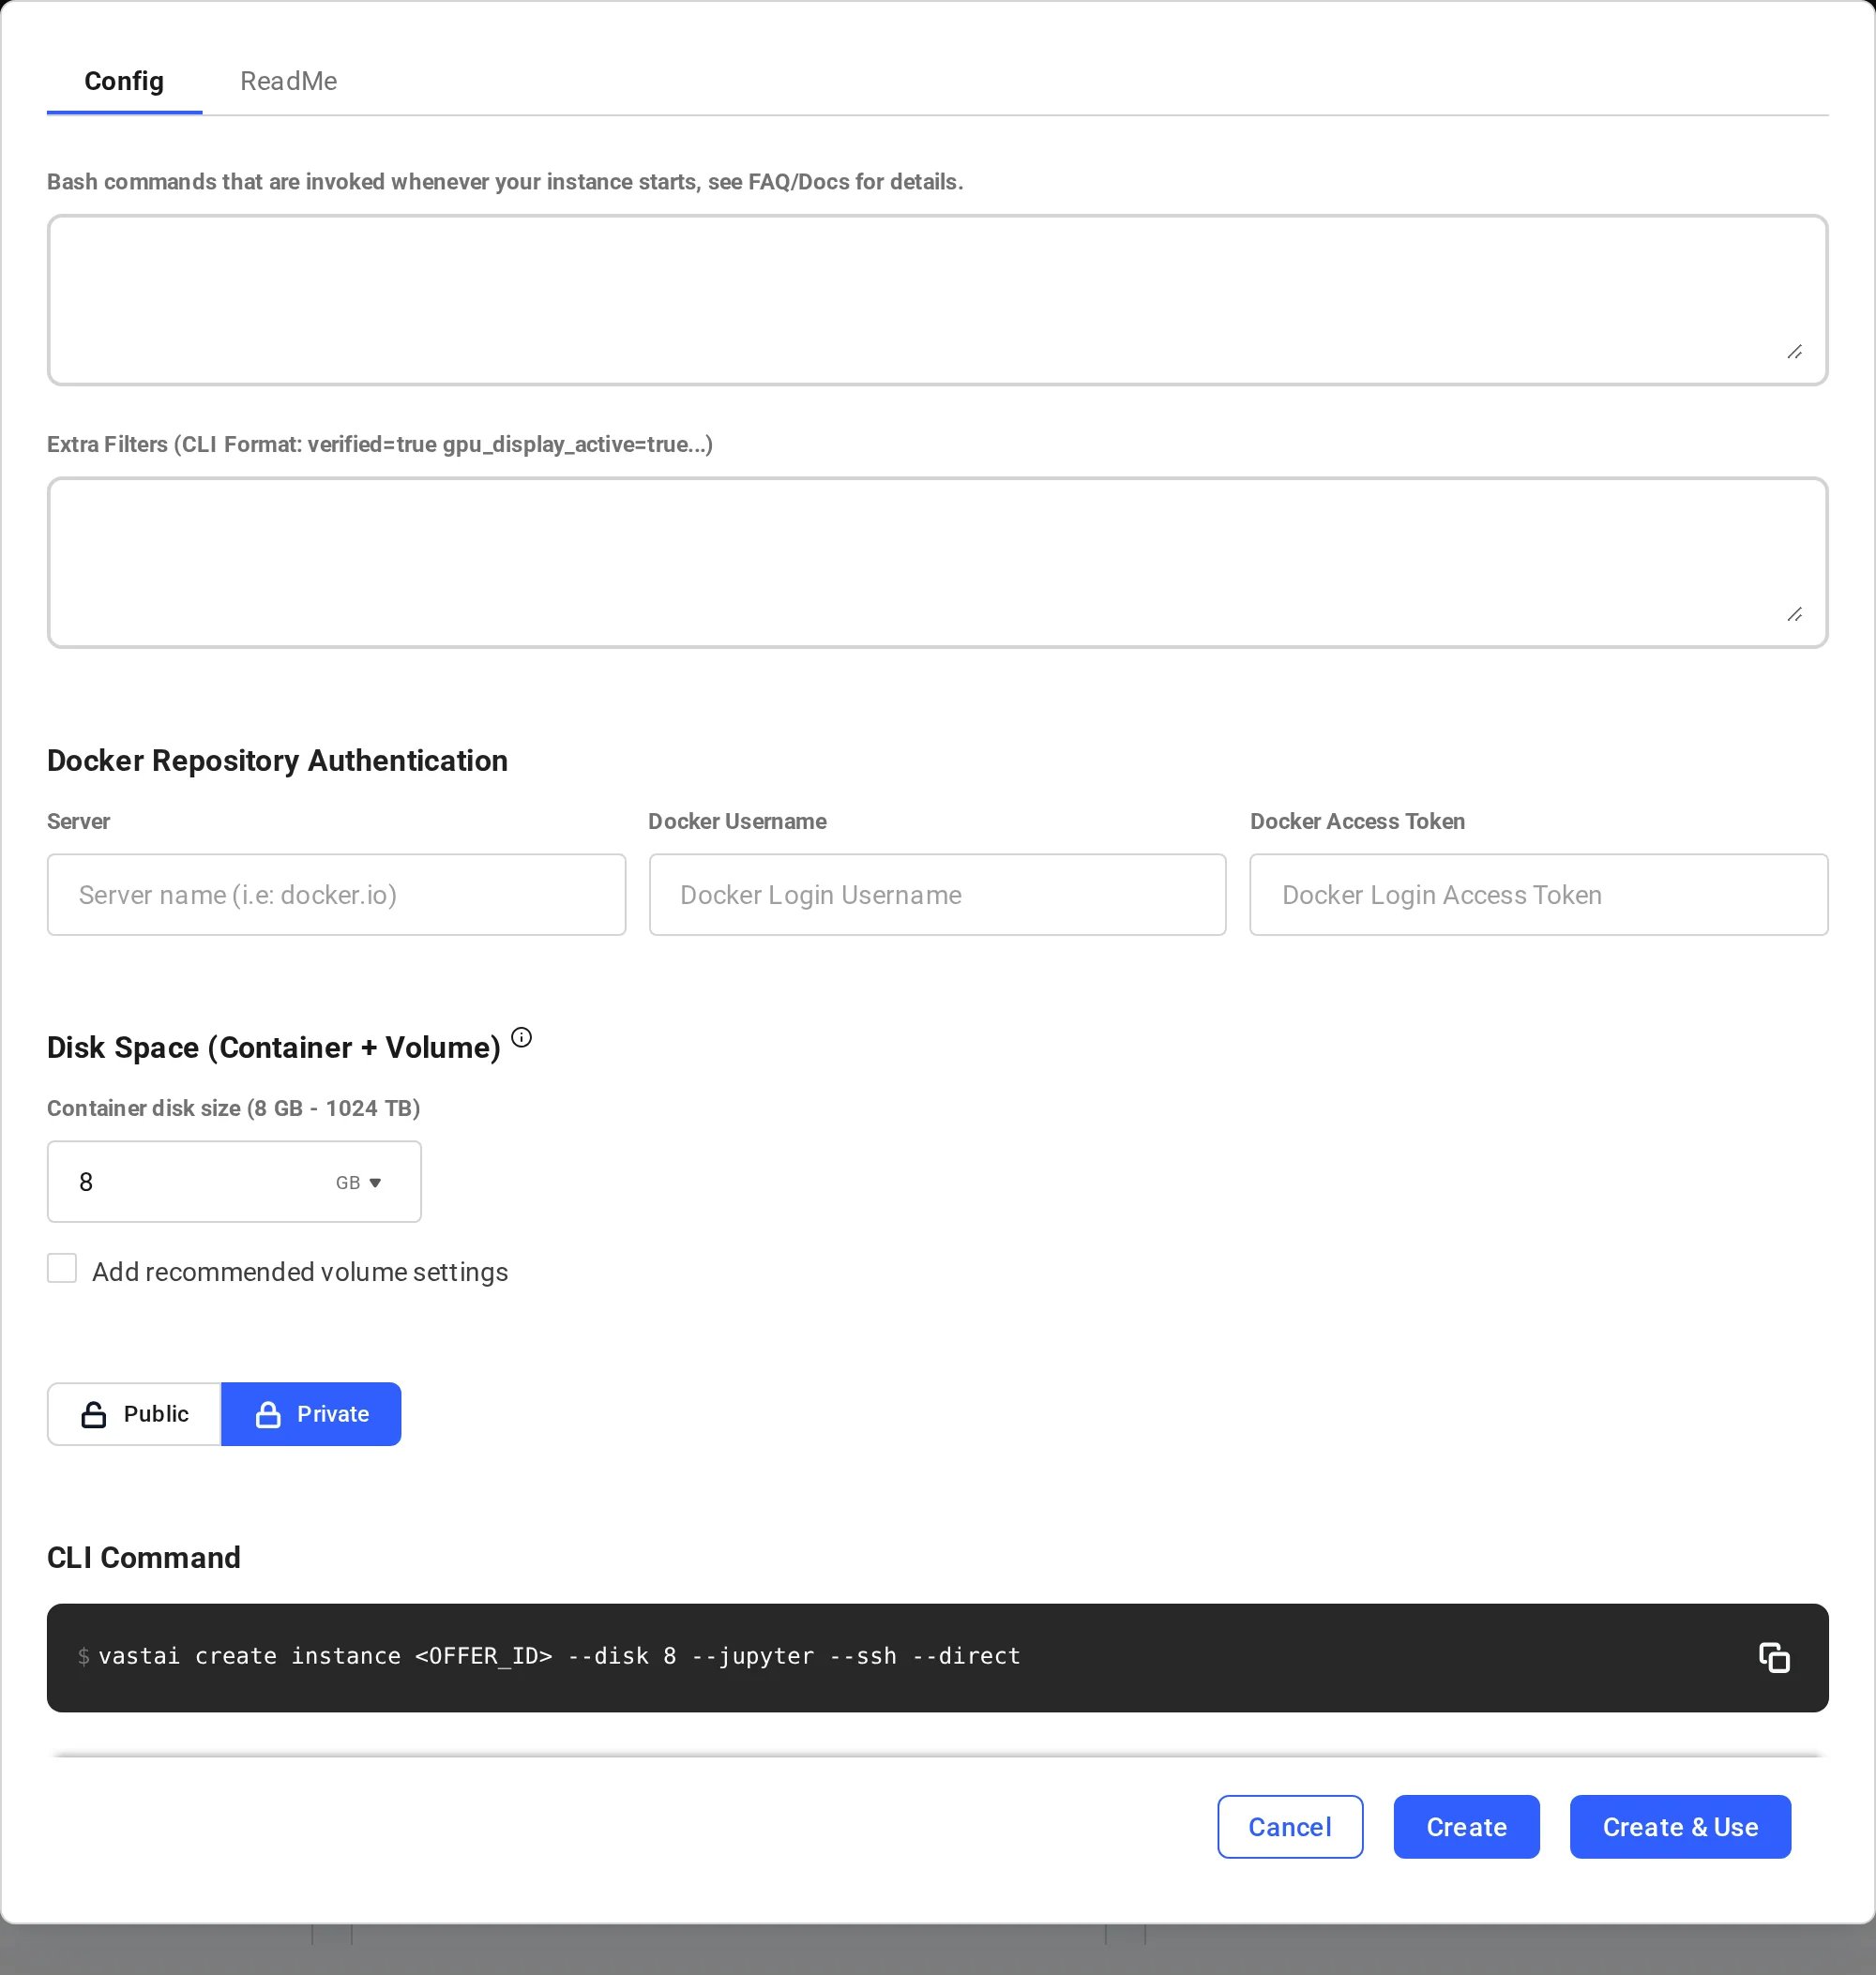
Task: Open the ReadMe tab
Action: pos(288,81)
